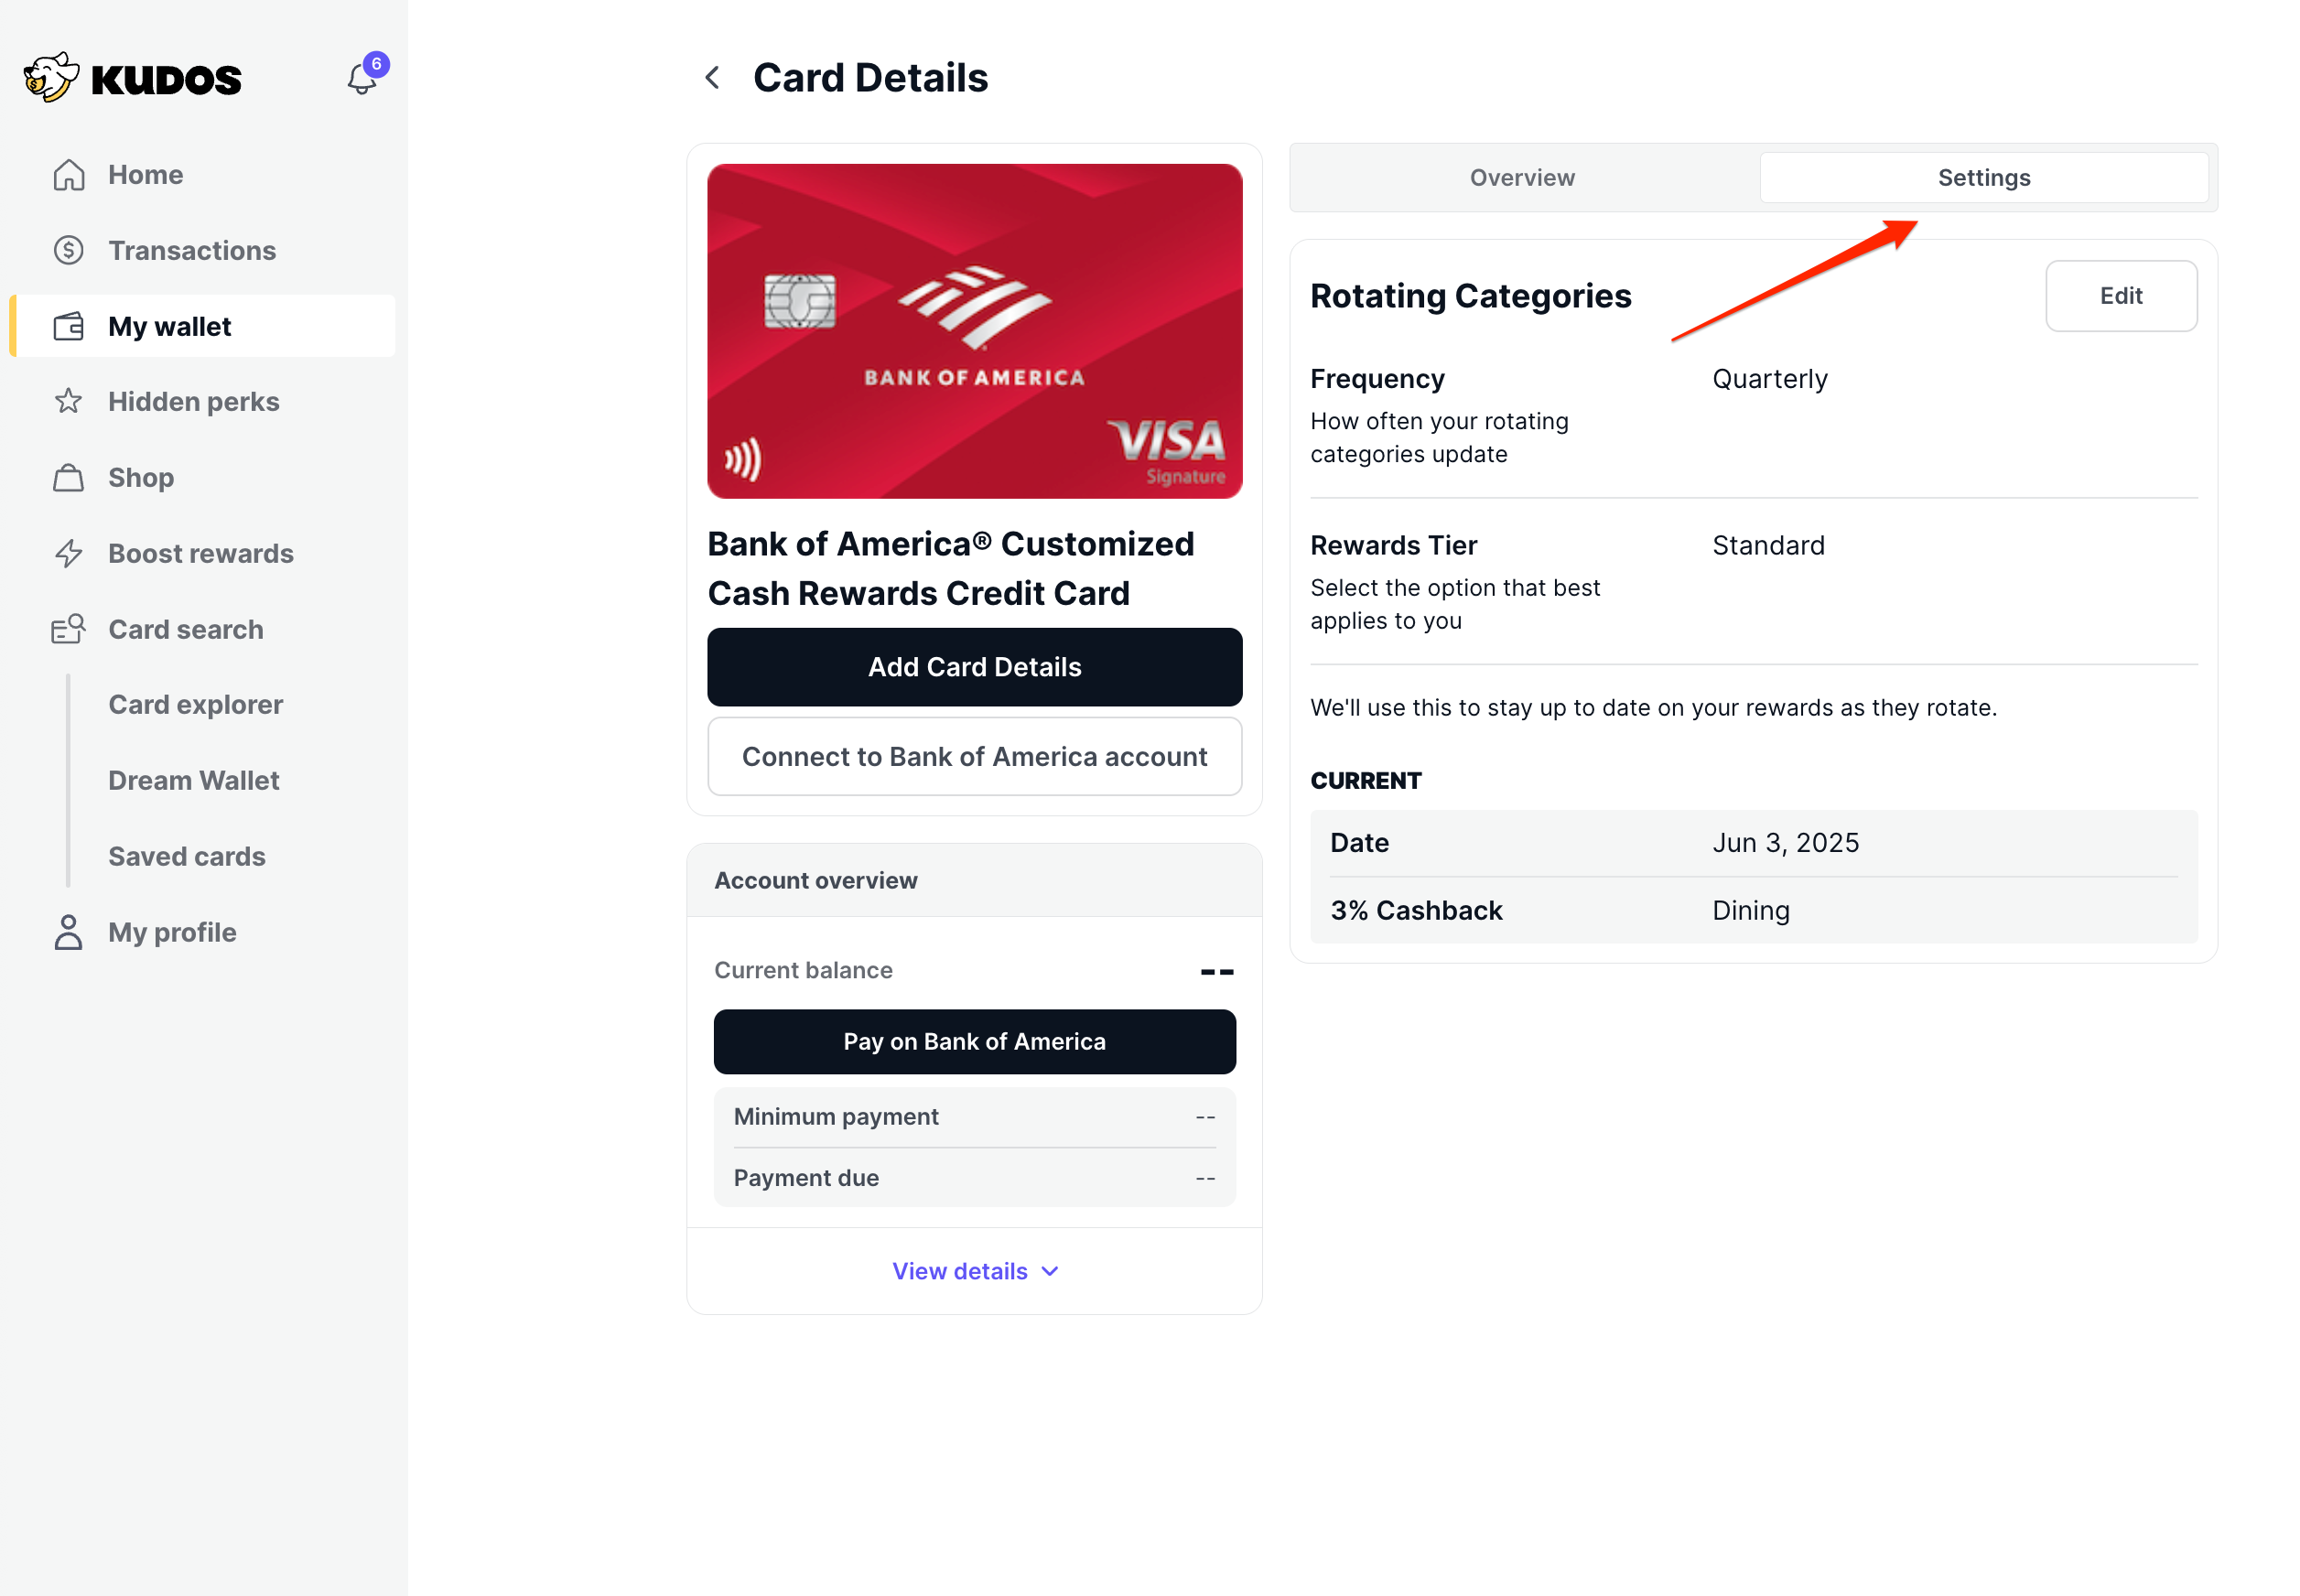2300x1596 pixels.
Task: Open notifications bell icon
Action: pyautogui.click(x=362, y=78)
